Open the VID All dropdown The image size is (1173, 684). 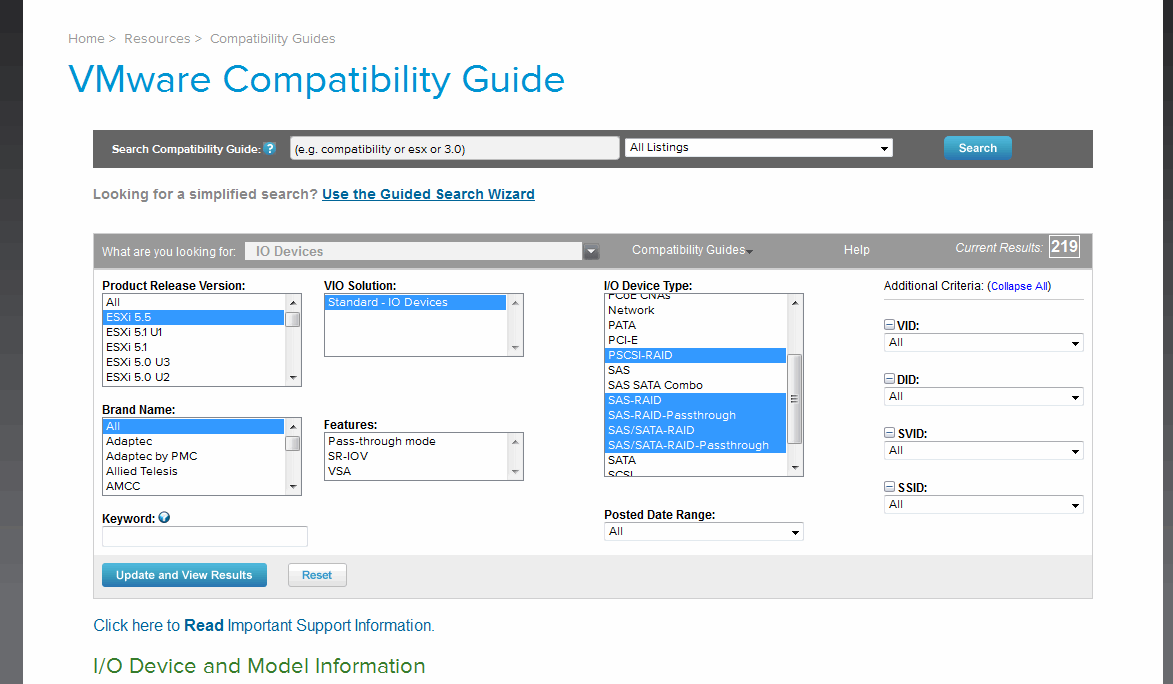[983, 343]
